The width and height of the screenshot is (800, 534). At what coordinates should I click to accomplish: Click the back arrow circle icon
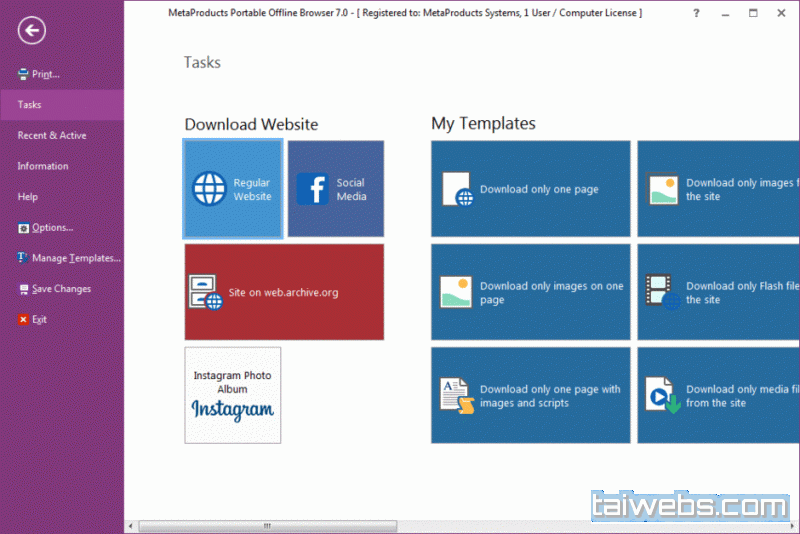coord(32,31)
